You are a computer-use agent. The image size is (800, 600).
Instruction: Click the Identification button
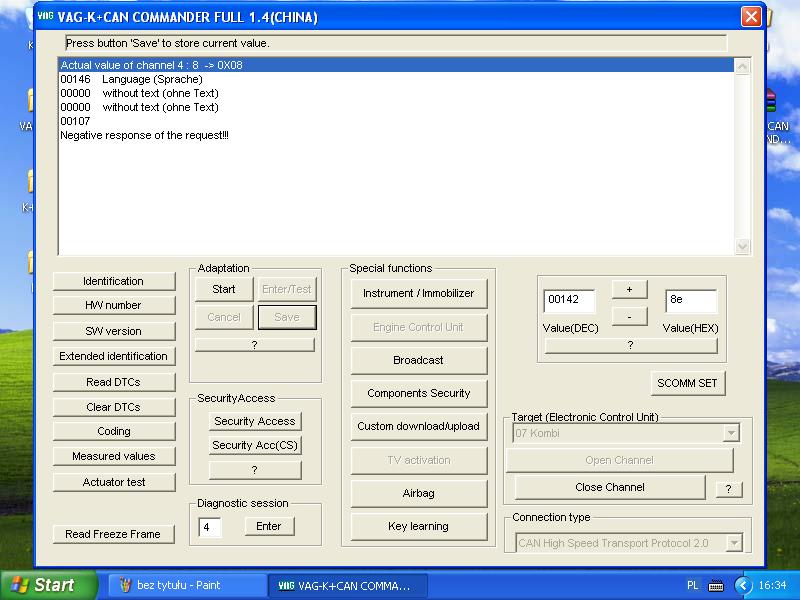[x=114, y=281]
